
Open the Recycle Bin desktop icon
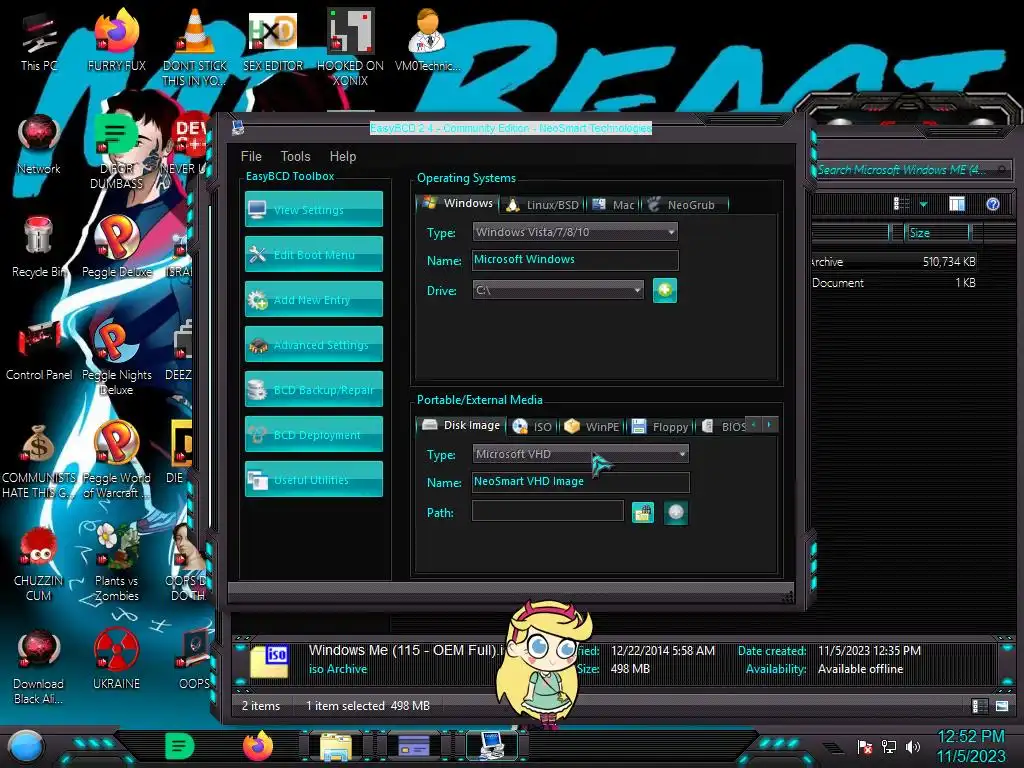39,247
